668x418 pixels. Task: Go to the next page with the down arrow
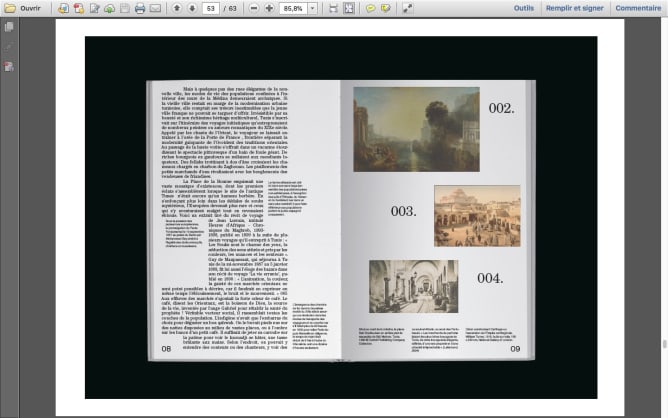[192, 8]
